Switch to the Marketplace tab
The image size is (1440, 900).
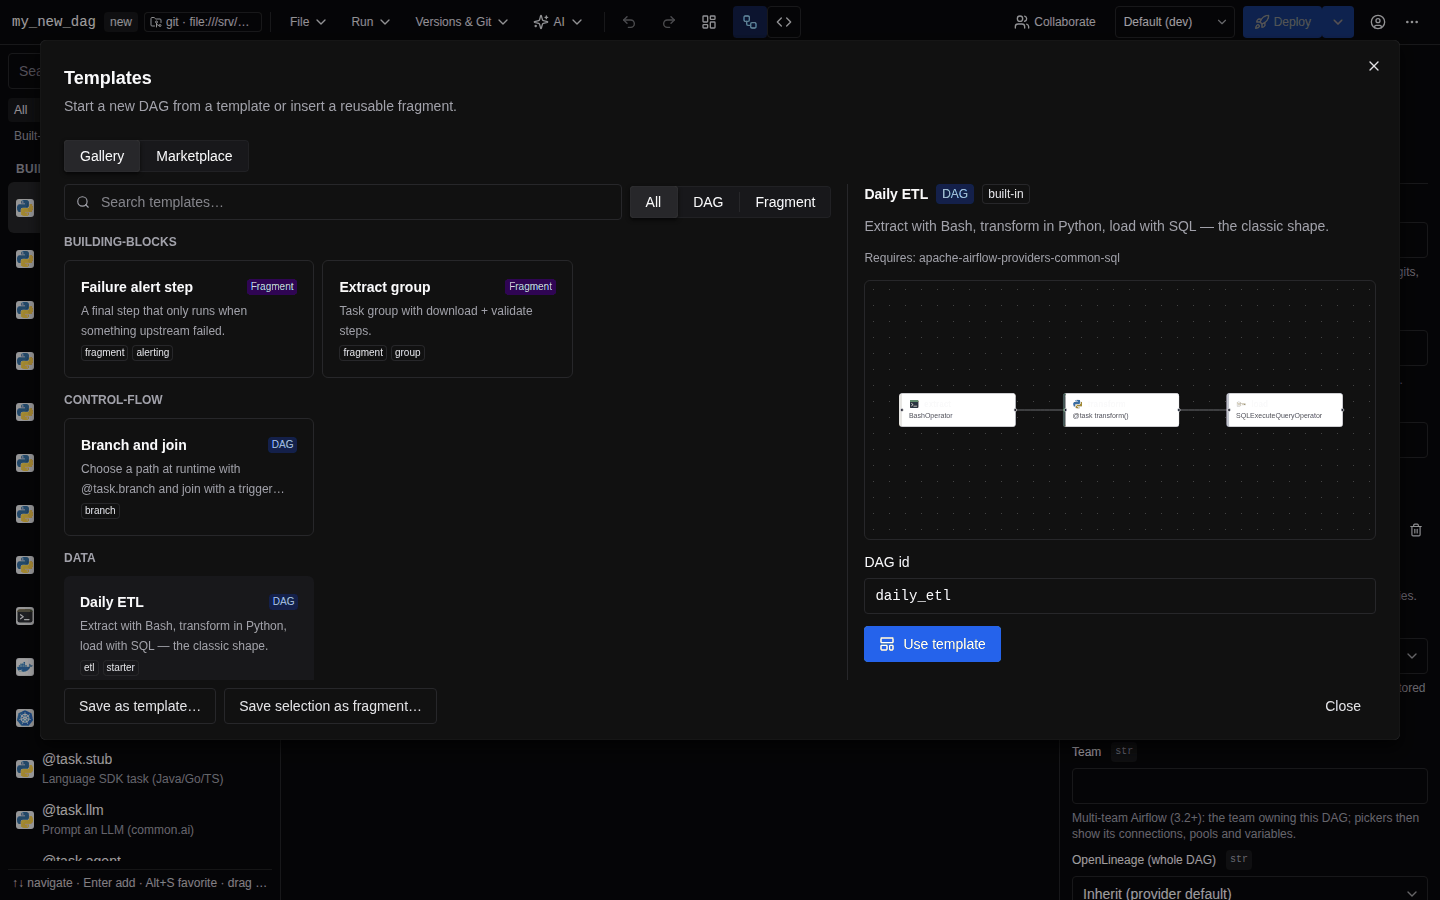tap(194, 156)
